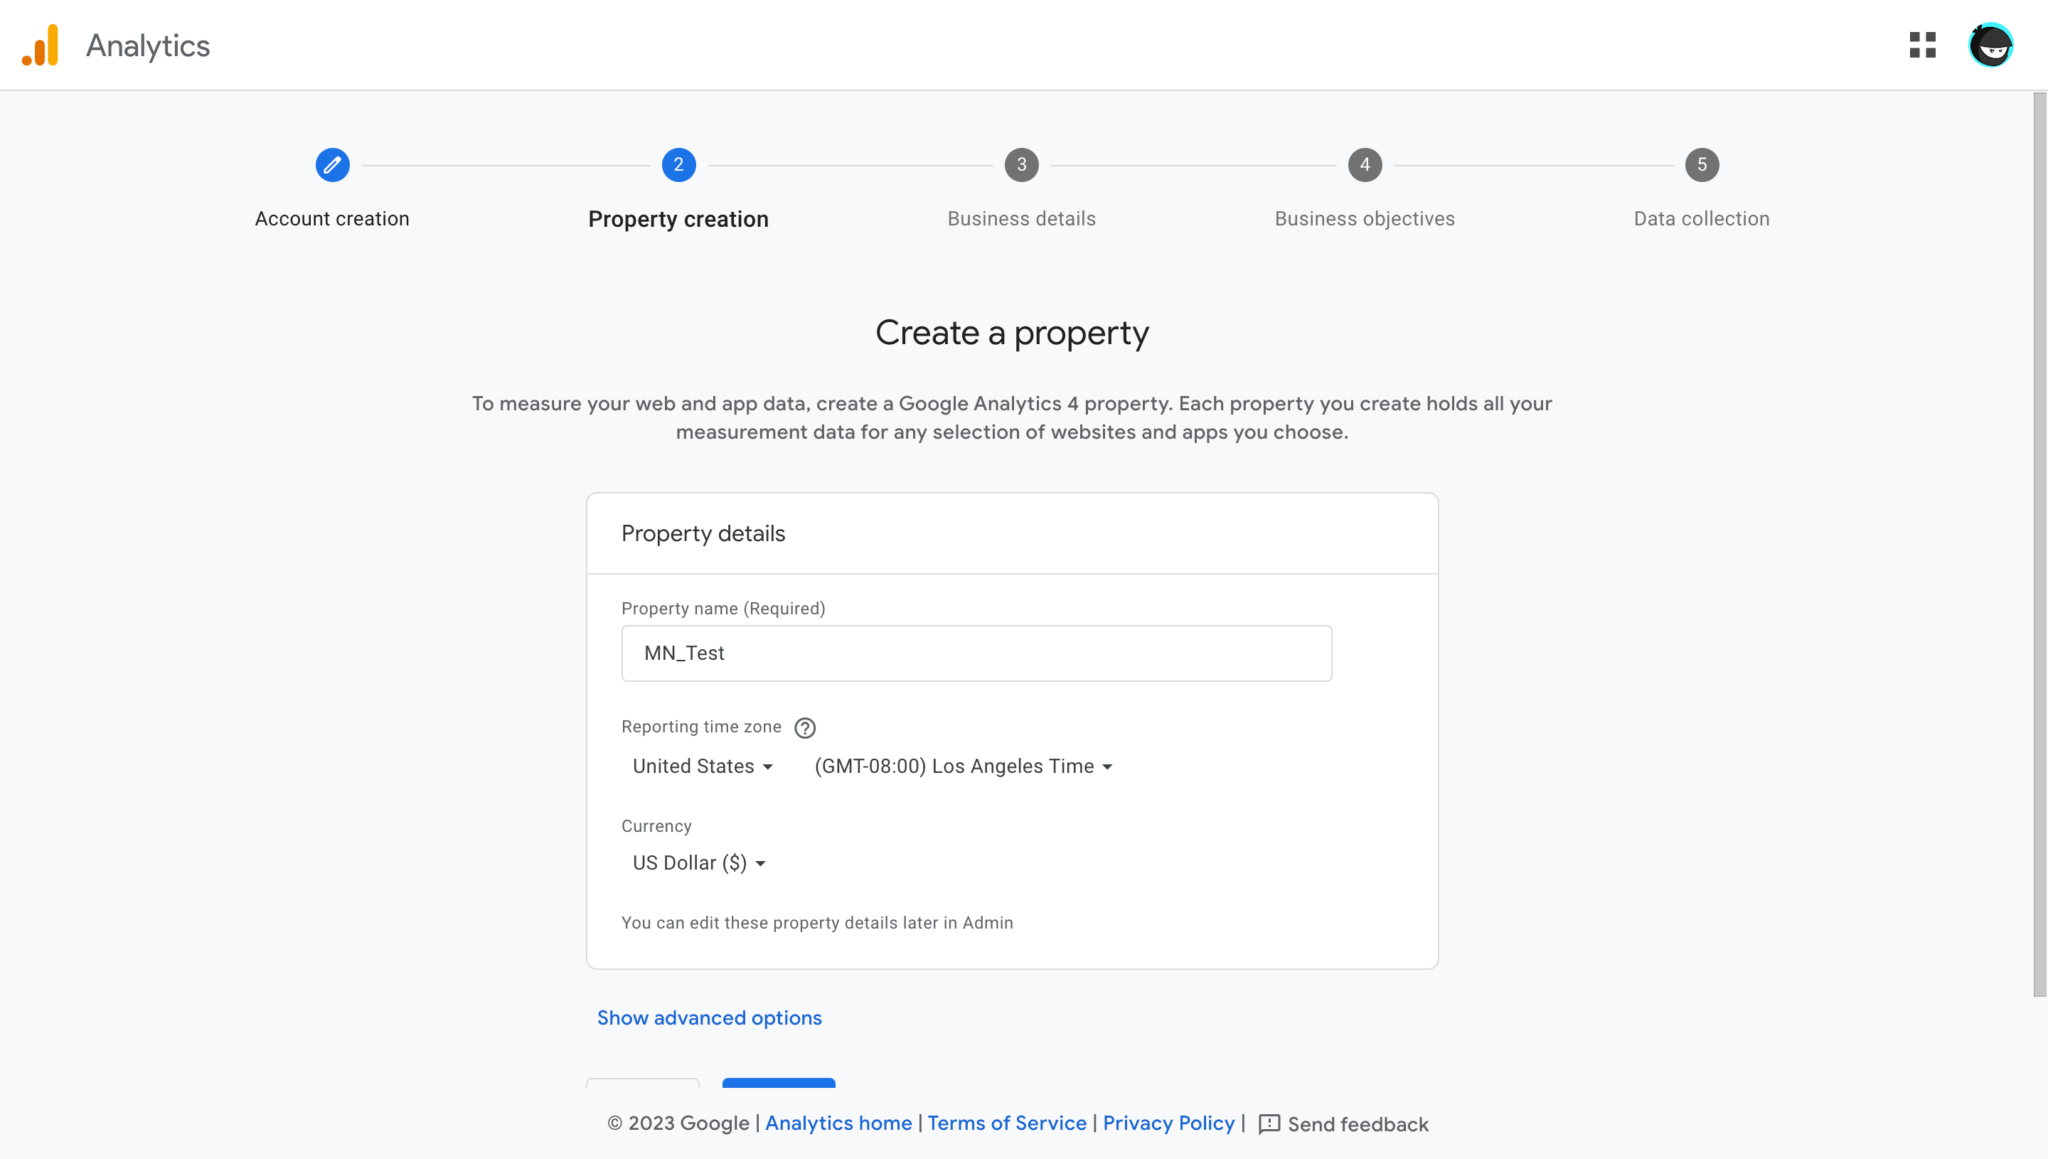Select the Business details step circle
Screen dimensions: 2048x1159
(x=1021, y=165)
